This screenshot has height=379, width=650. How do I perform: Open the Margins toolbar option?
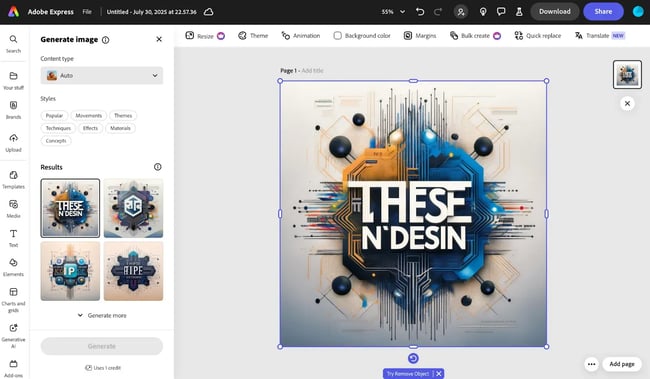420,36
